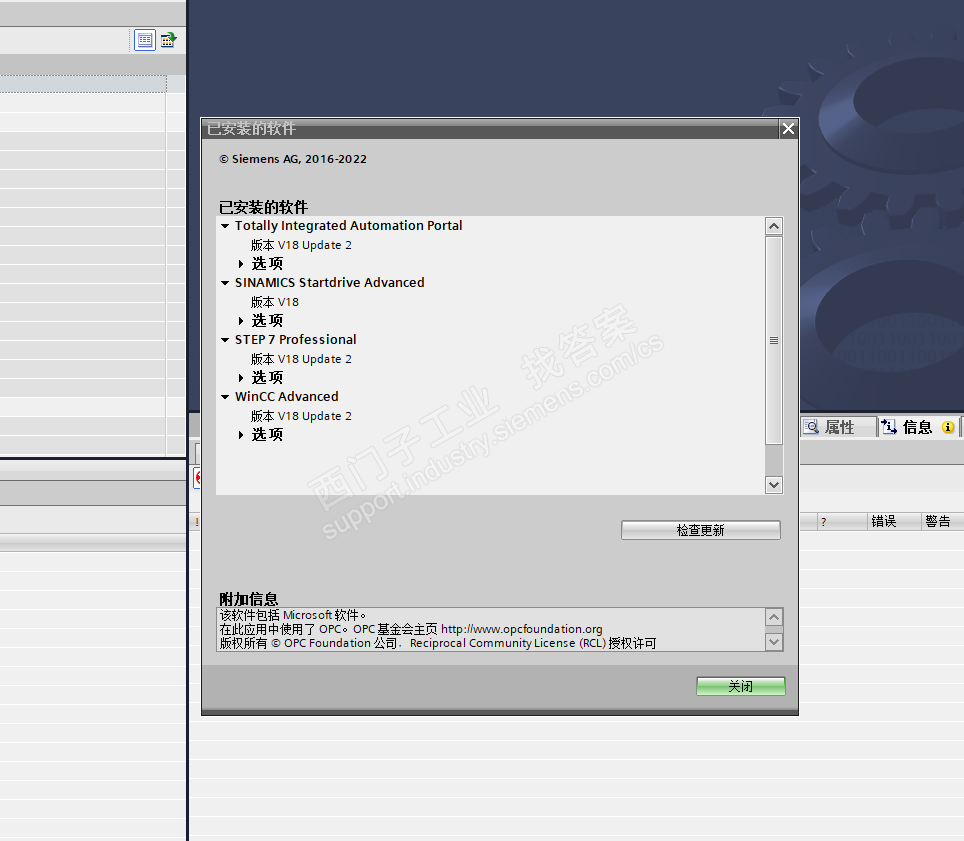Click the 检查更新 button
Image resolution: width=964 pixels, height=841 pixels.
[701, 530]
